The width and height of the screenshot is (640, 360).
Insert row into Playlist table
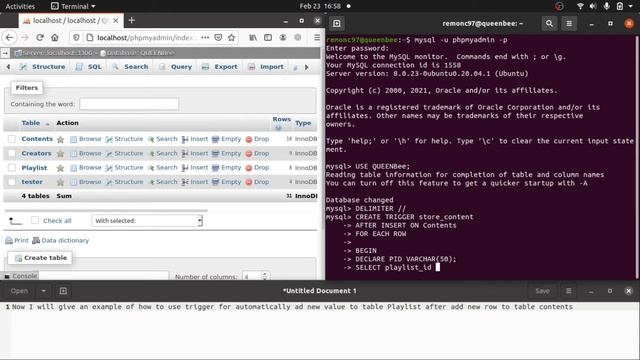pyautogui.click(x=195, y=168)
